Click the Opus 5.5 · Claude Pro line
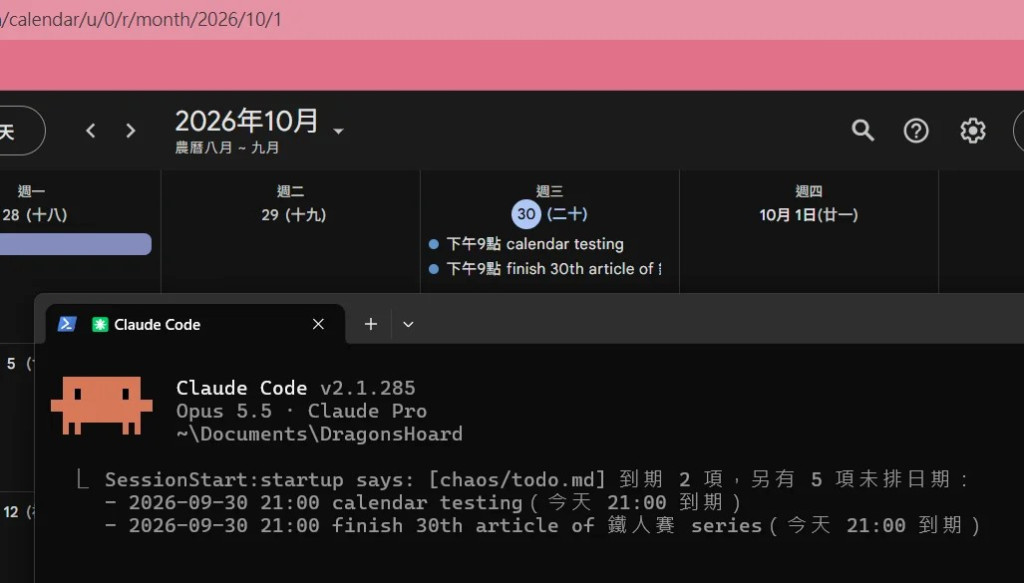 tap(302, 411)
